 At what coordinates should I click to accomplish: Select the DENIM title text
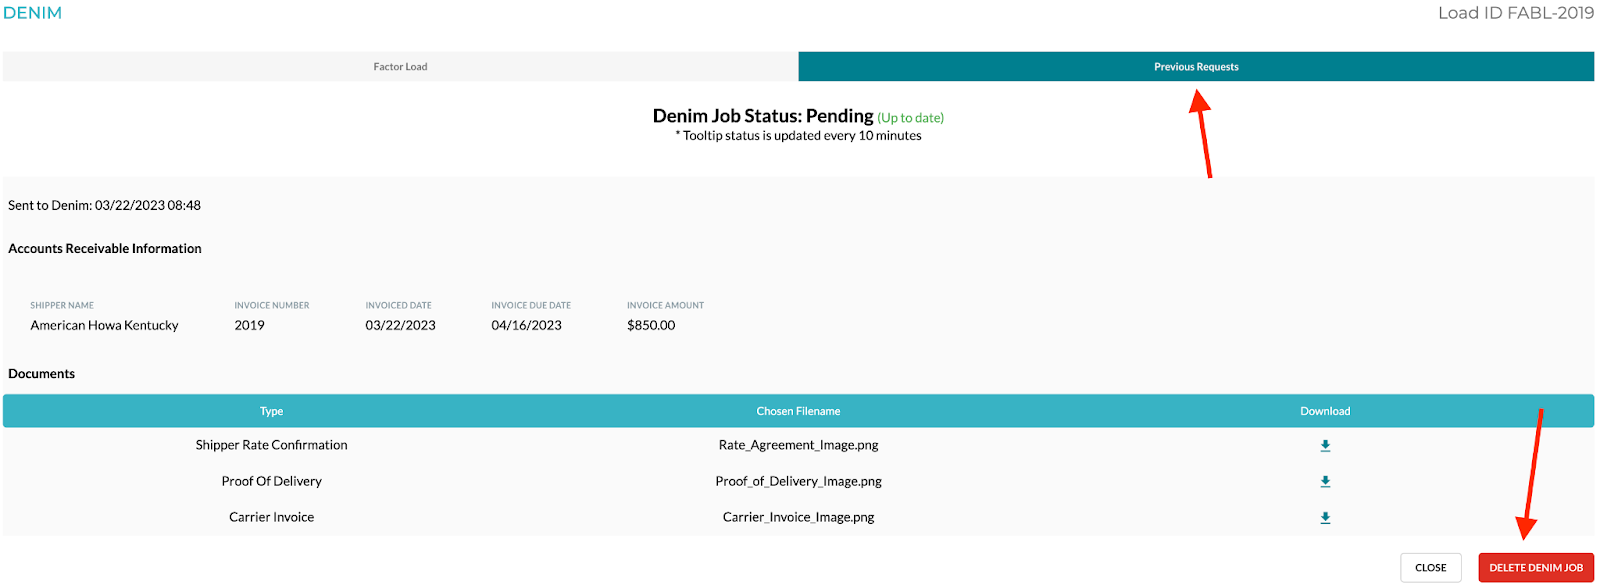(x=33, y=13)
